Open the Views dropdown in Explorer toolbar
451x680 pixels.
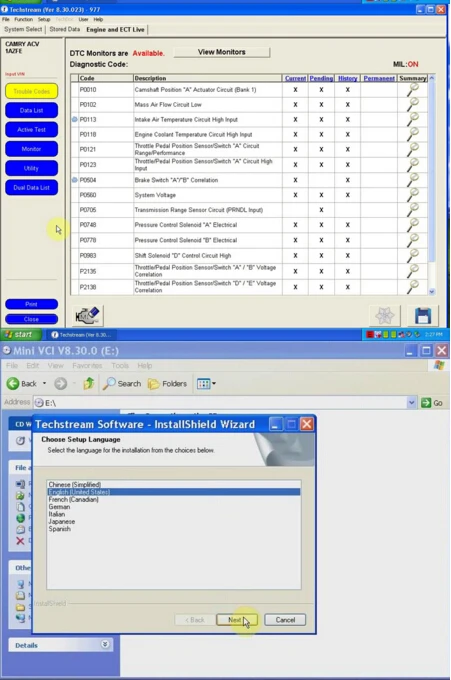tap(206, 383)
